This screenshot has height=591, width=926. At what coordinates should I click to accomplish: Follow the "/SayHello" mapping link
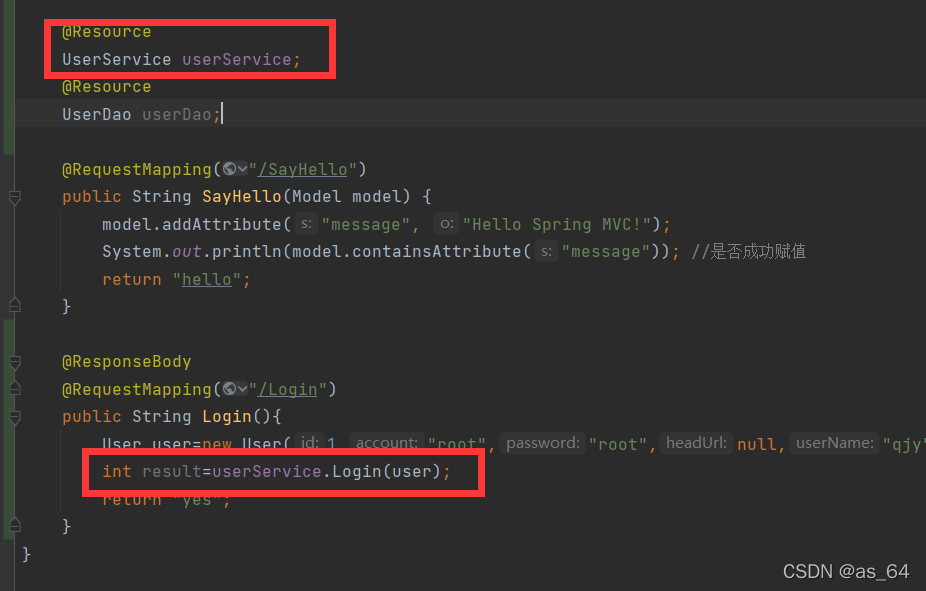pyautogui.click(x=302, y=170)
